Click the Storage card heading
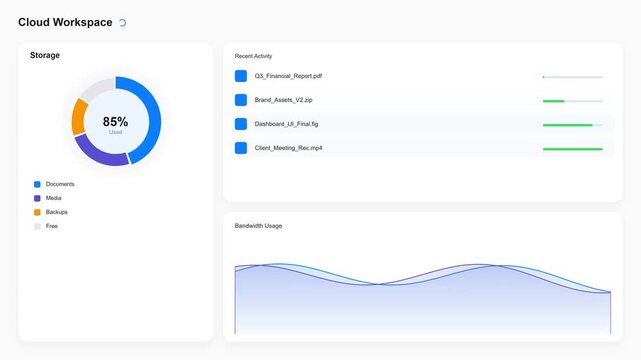Viewport: 641px width, 360px height. (45, 55)
